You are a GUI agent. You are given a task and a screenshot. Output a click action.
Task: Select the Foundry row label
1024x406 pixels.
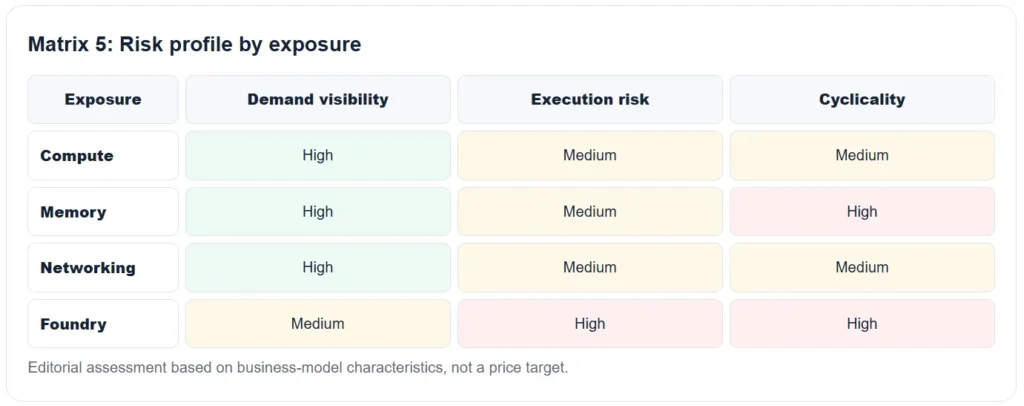[103, 324]
